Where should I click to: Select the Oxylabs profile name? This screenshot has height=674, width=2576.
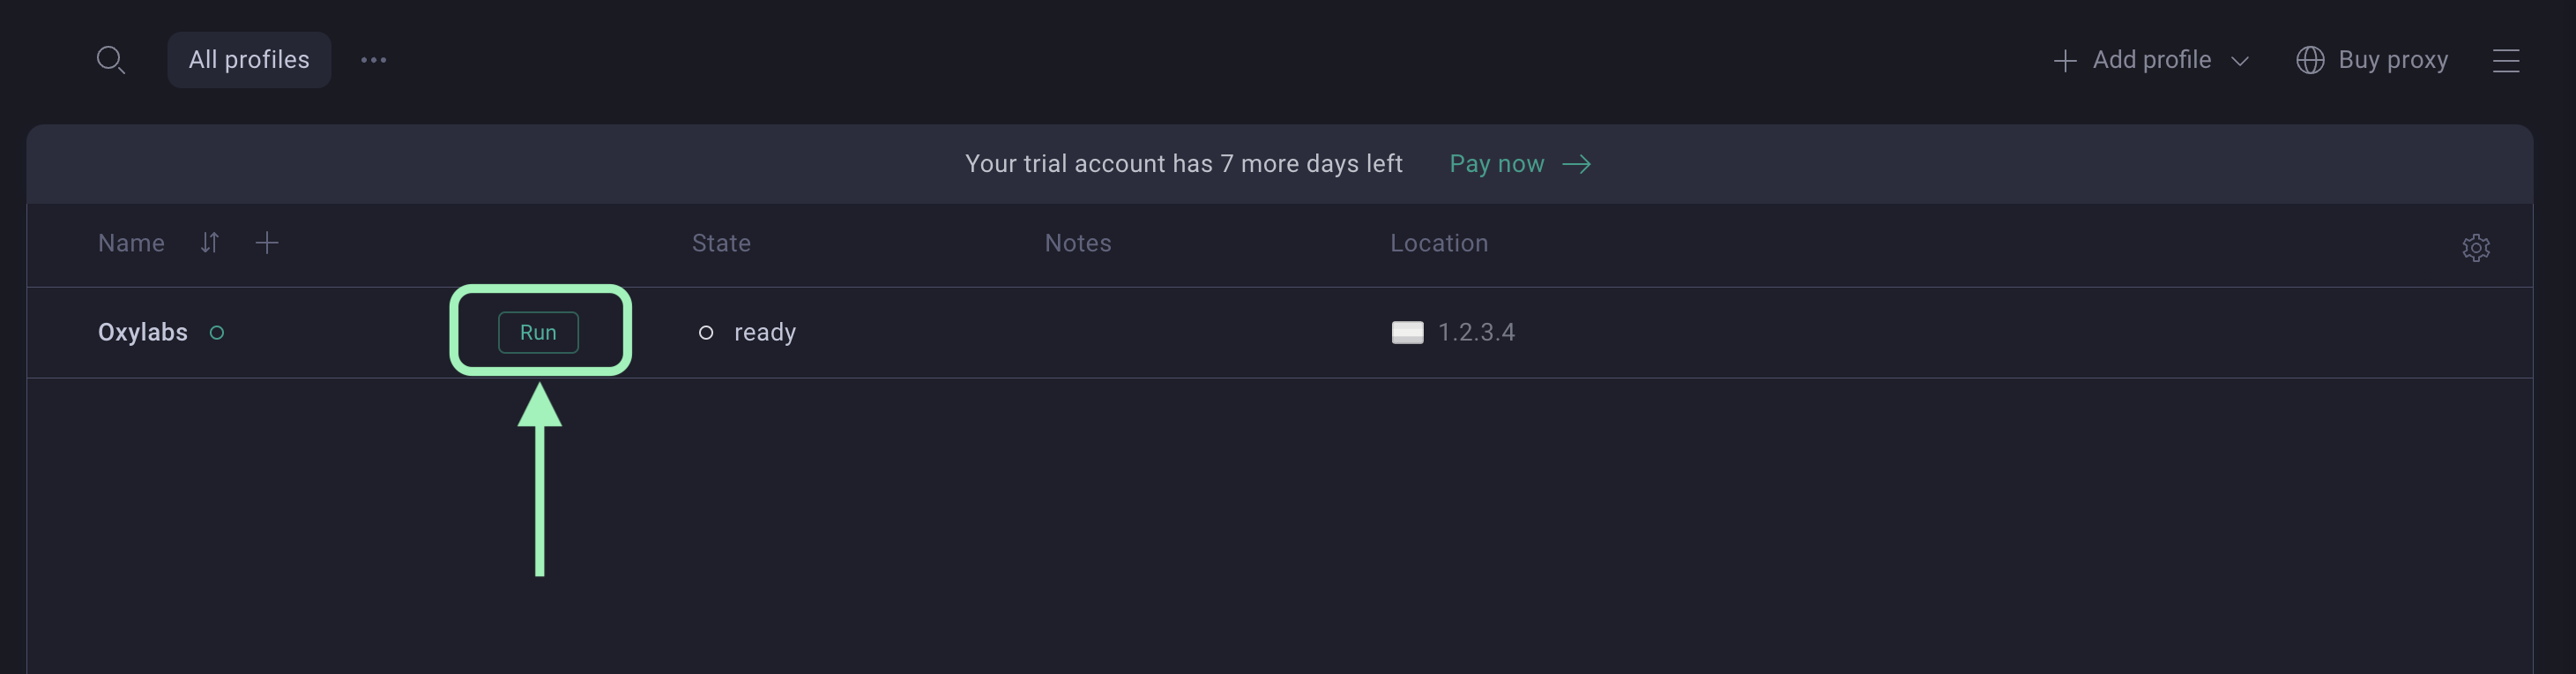pyautogui.click(x=142, y=332)
